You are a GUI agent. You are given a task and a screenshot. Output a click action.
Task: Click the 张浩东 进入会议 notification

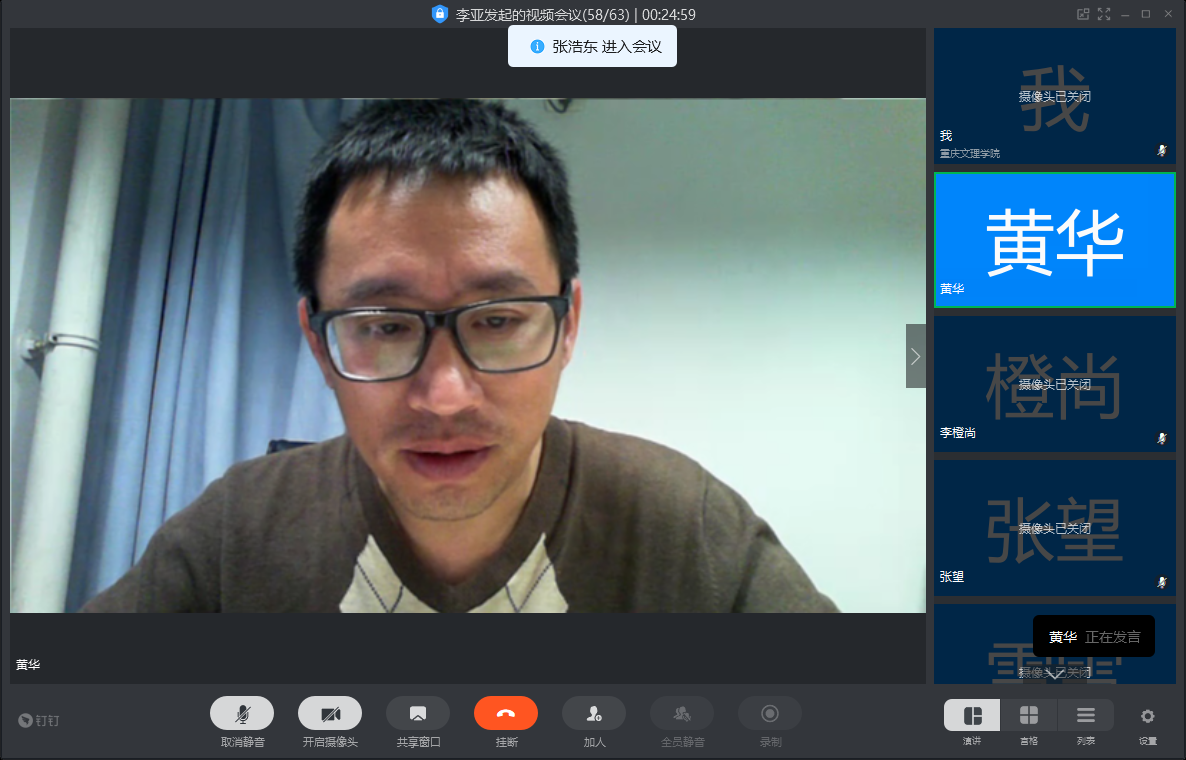click(x=592, y=46)
